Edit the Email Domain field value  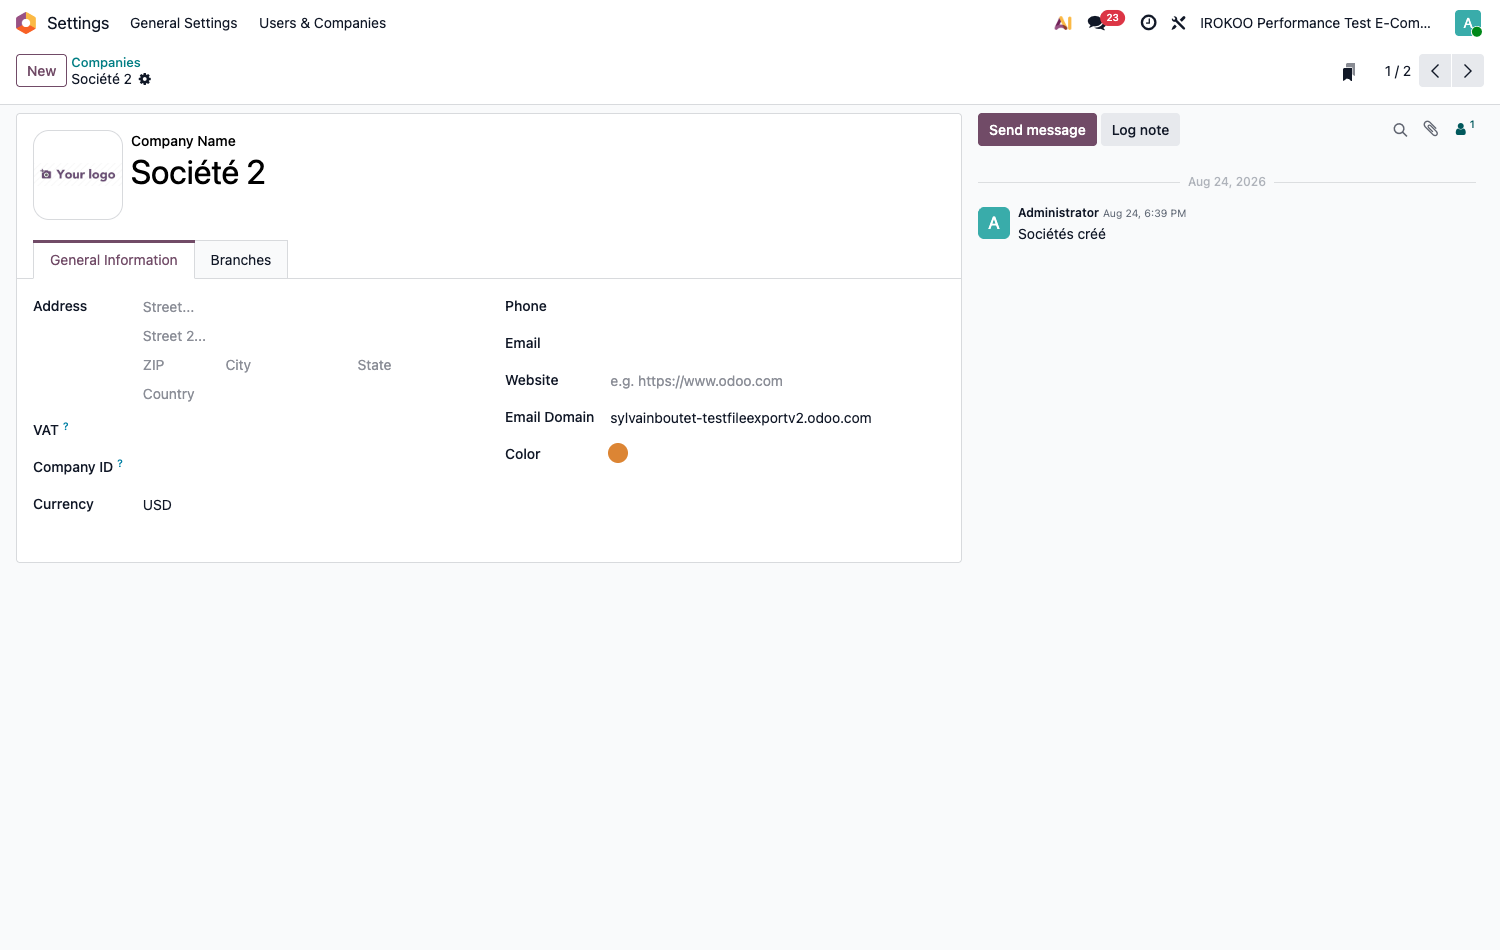[777, 418]
